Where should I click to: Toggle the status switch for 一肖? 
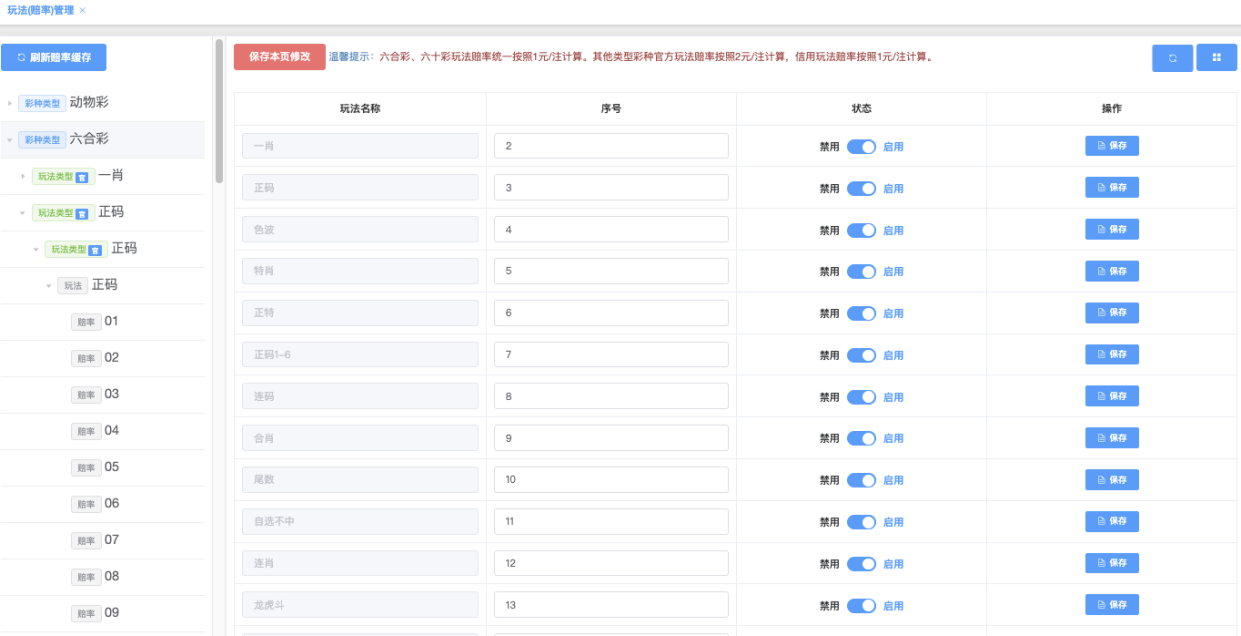click(861, 147)
